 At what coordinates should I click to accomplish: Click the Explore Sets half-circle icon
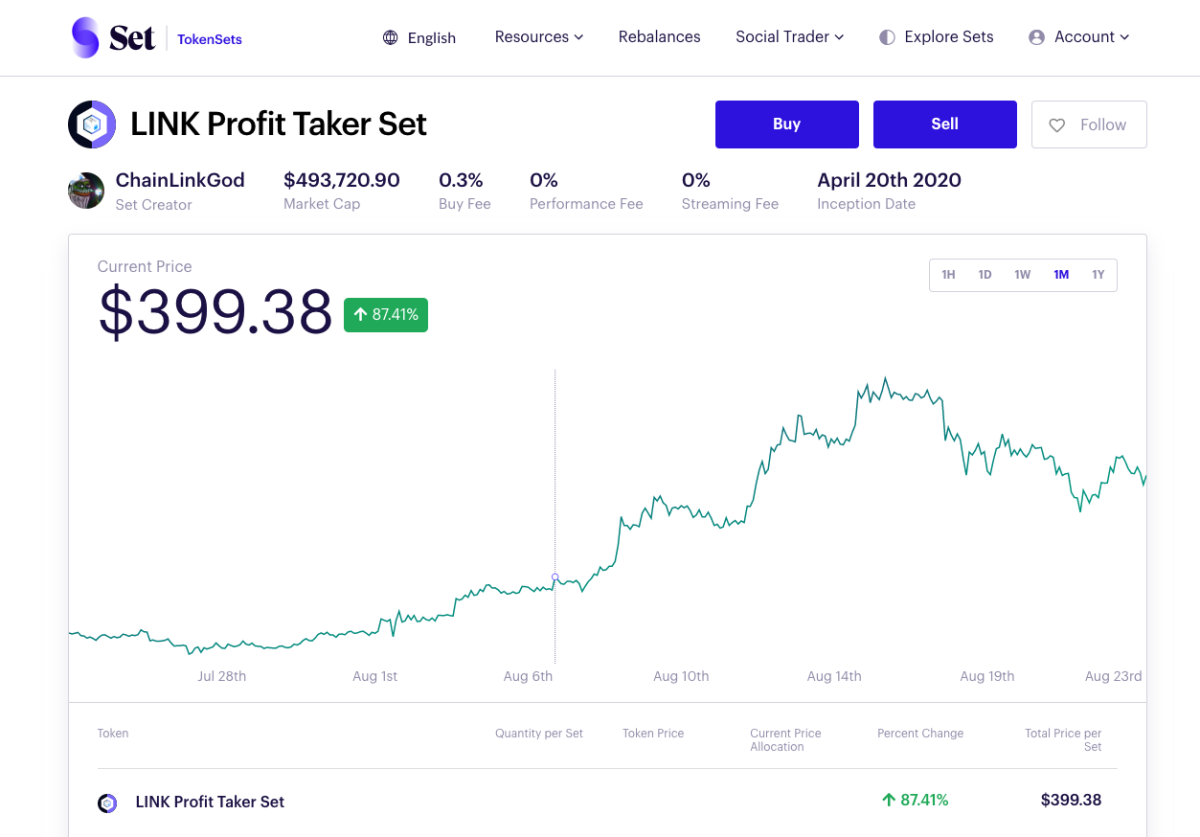(x=887, y=37)
